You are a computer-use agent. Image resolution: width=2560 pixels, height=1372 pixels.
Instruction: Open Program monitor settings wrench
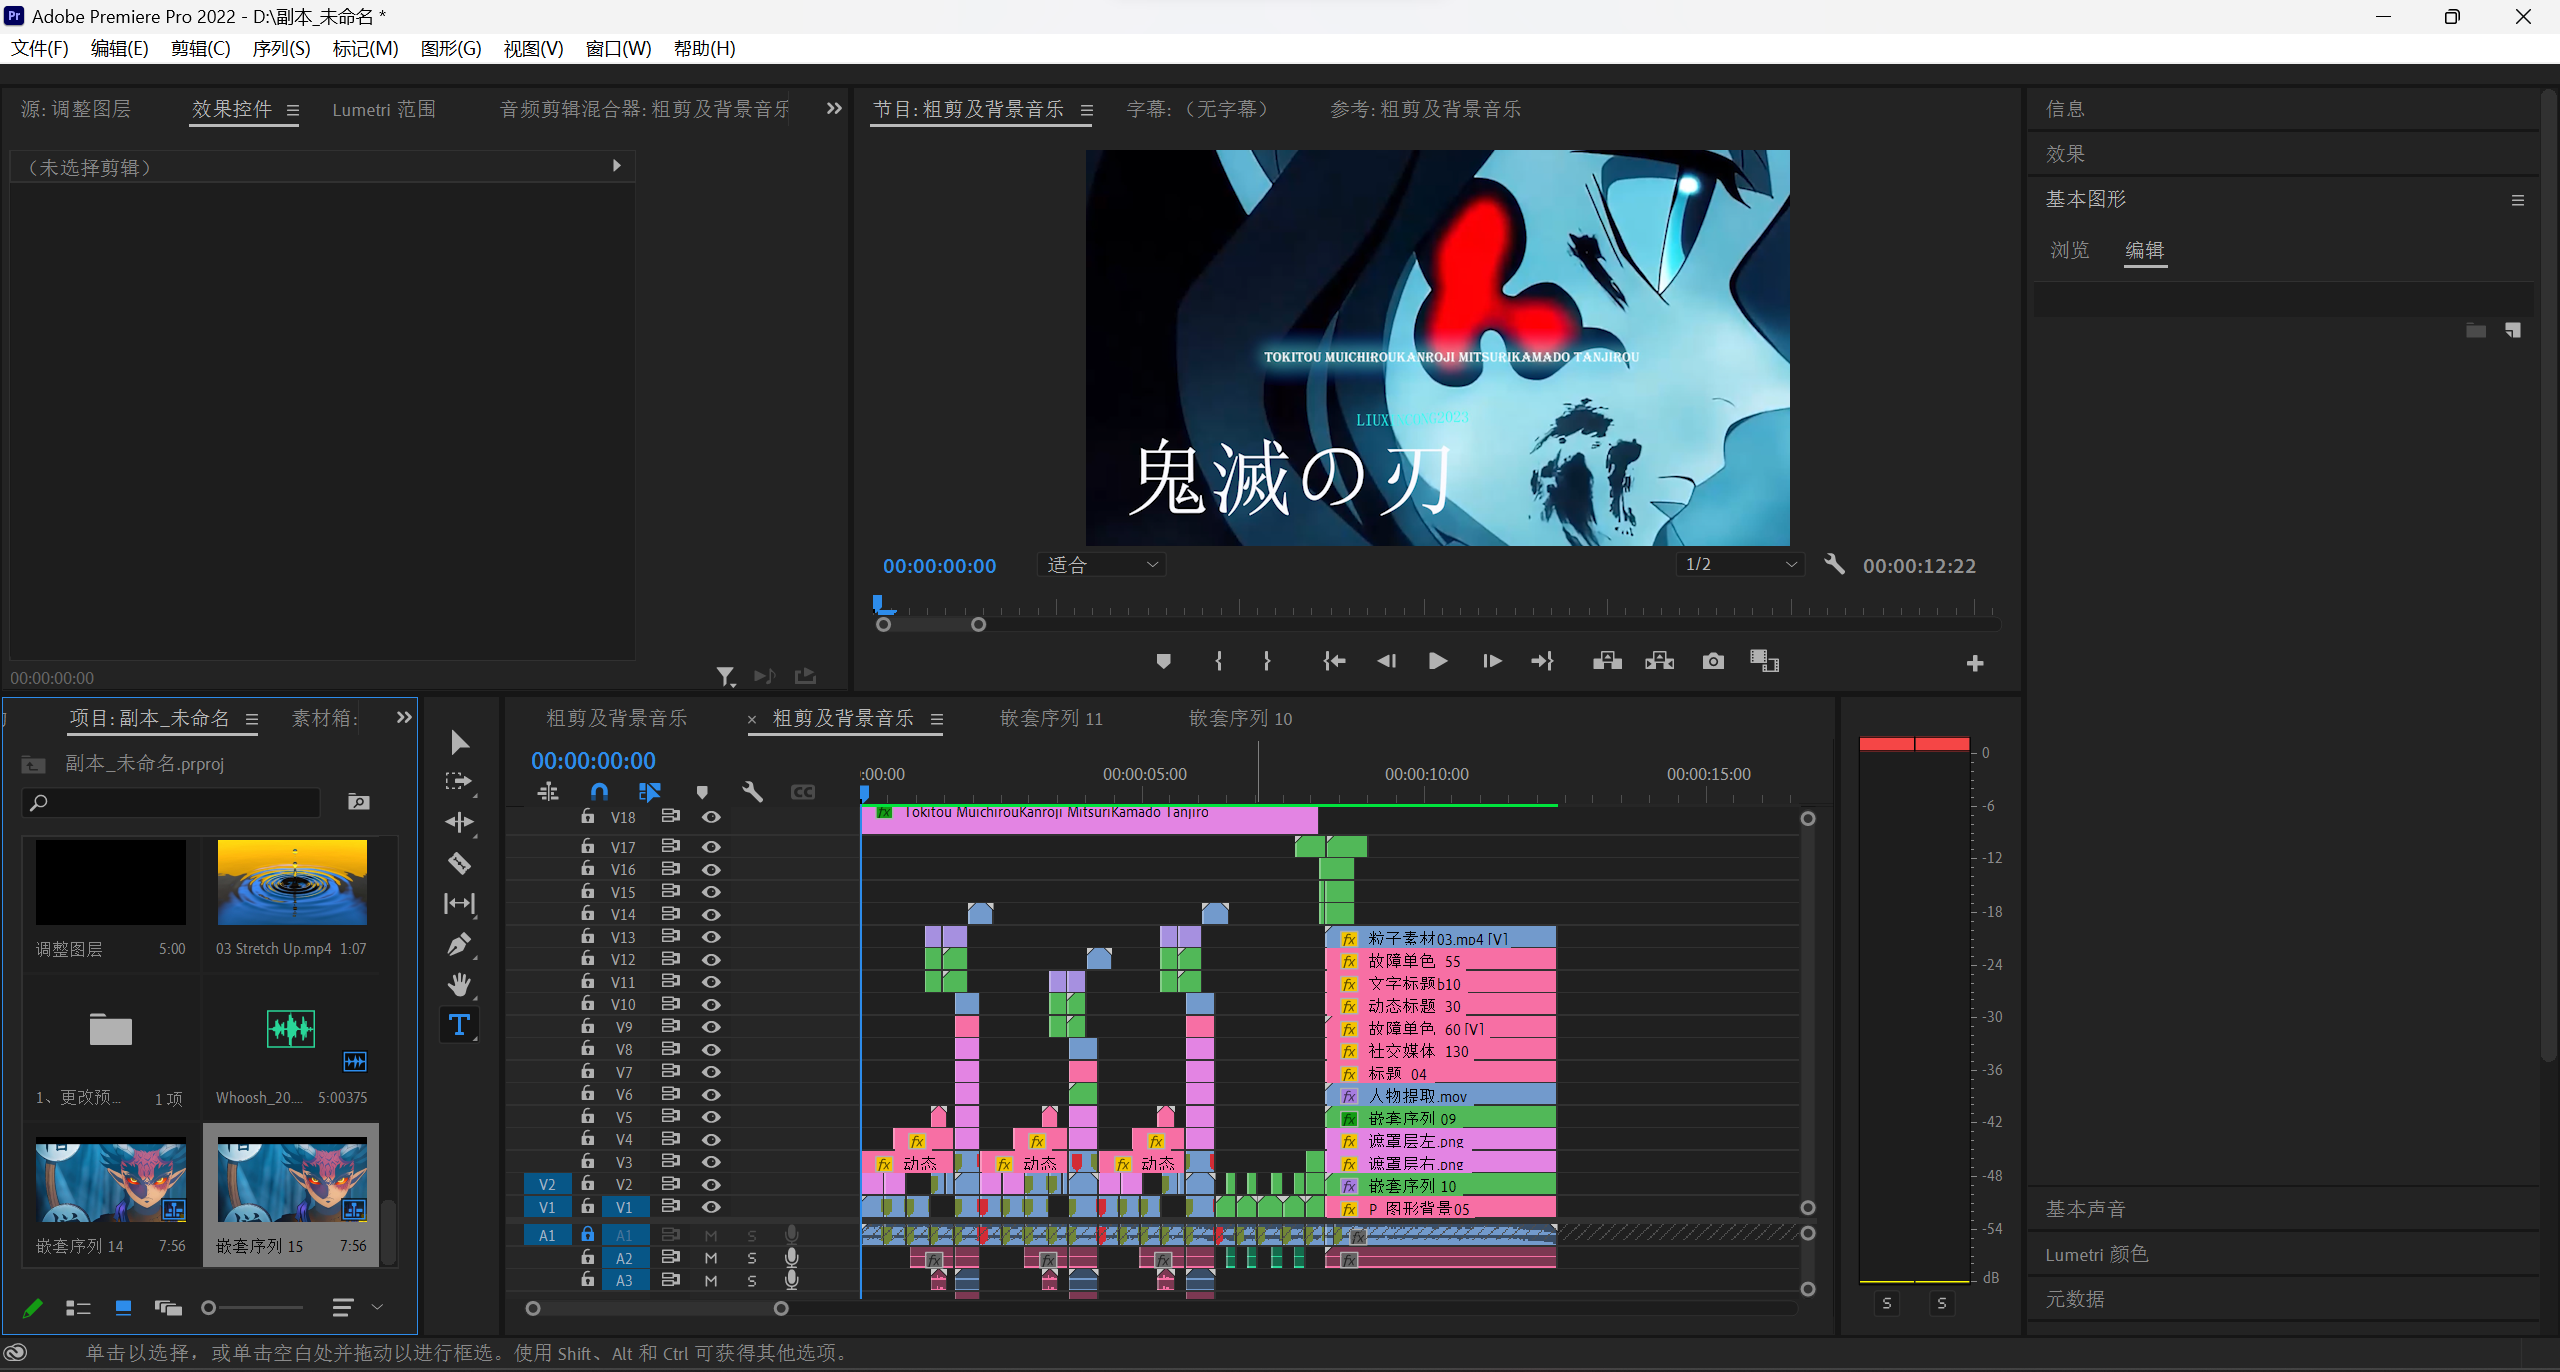[x=1834, y=565]
